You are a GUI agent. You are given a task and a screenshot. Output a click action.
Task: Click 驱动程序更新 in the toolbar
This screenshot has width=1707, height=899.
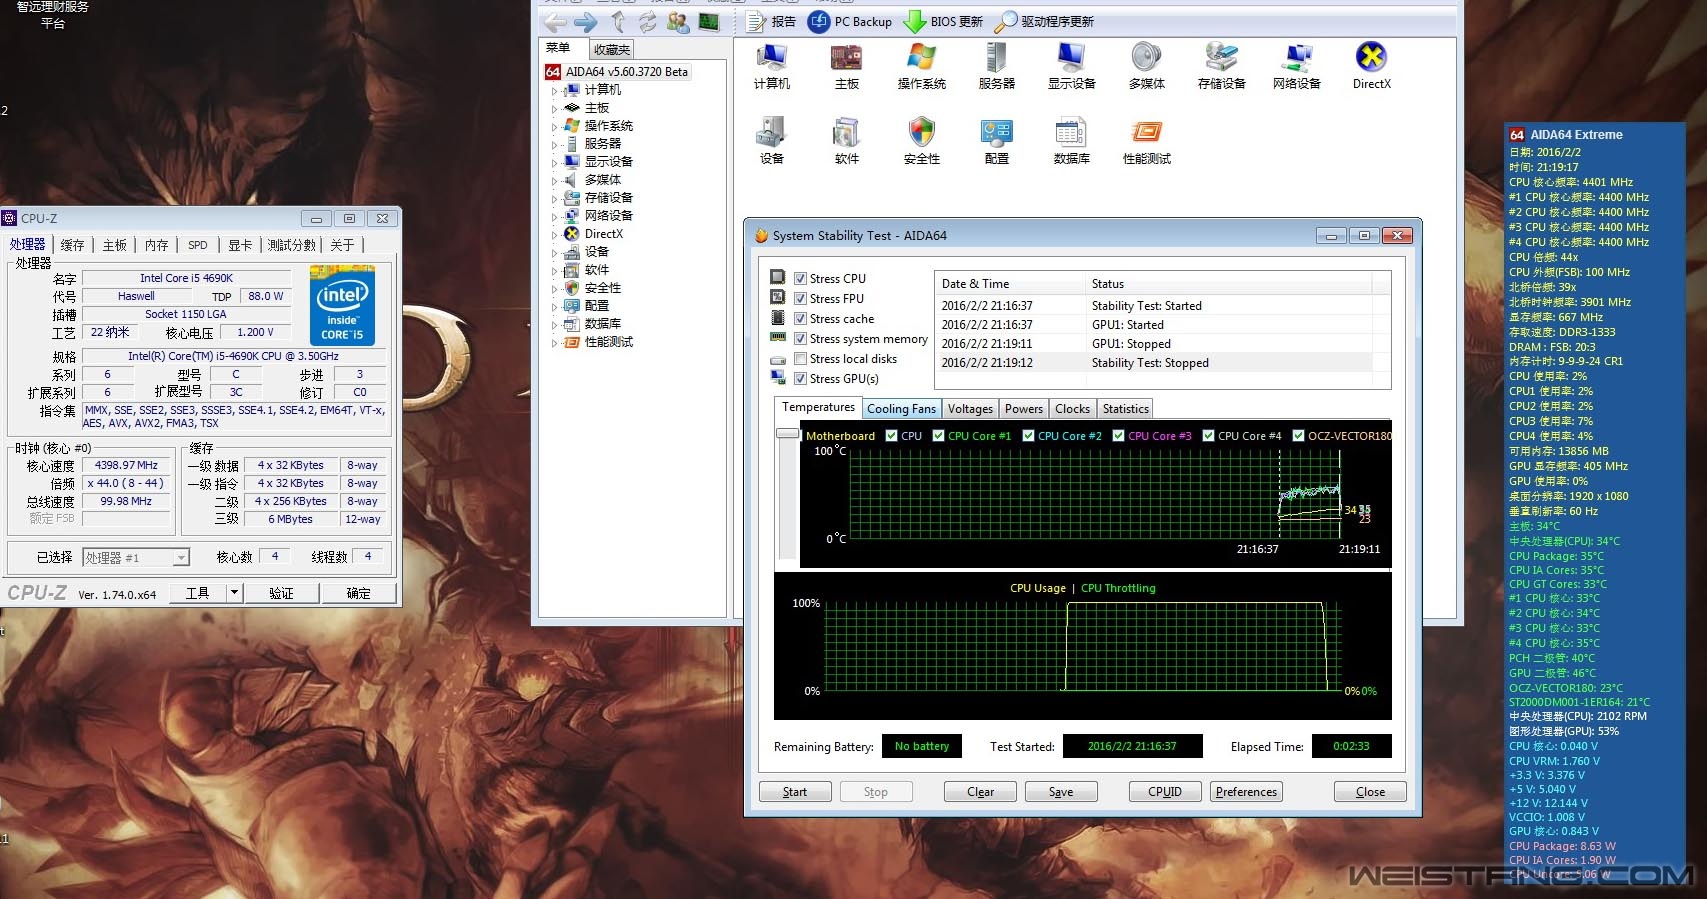pos(1044,21)
